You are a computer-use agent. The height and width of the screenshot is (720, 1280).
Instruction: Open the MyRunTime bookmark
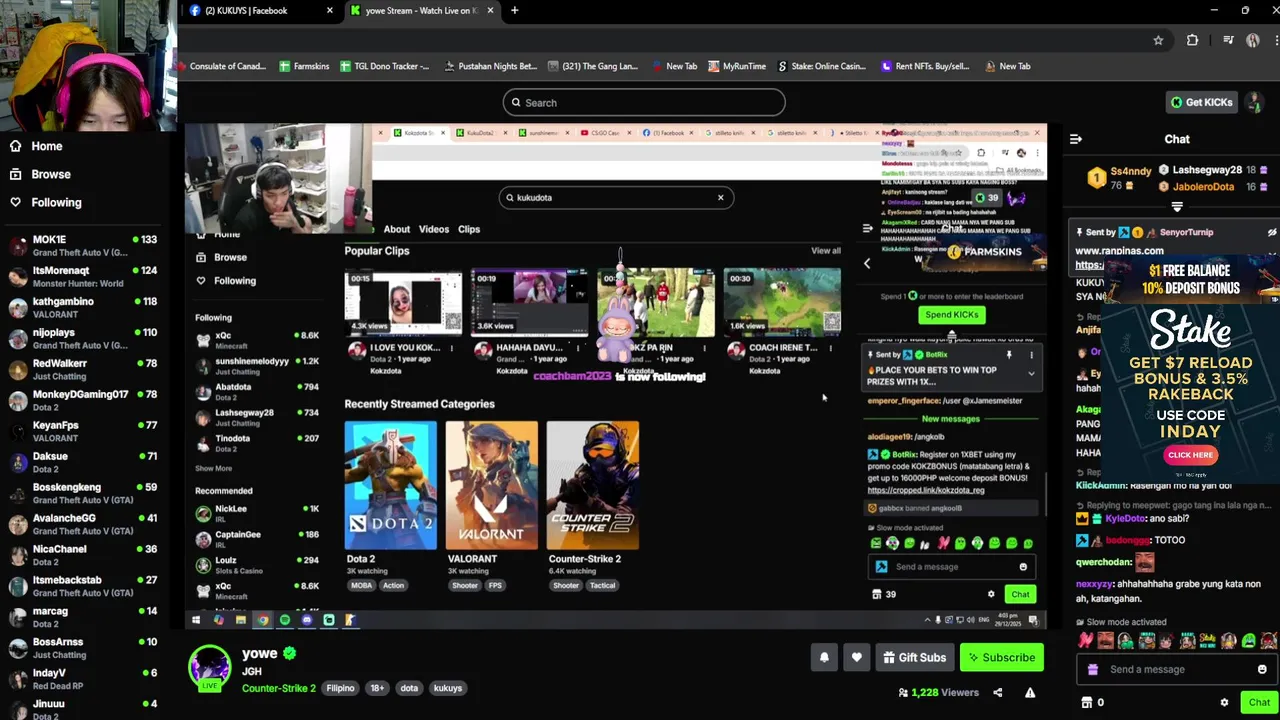tap(737, 66)
